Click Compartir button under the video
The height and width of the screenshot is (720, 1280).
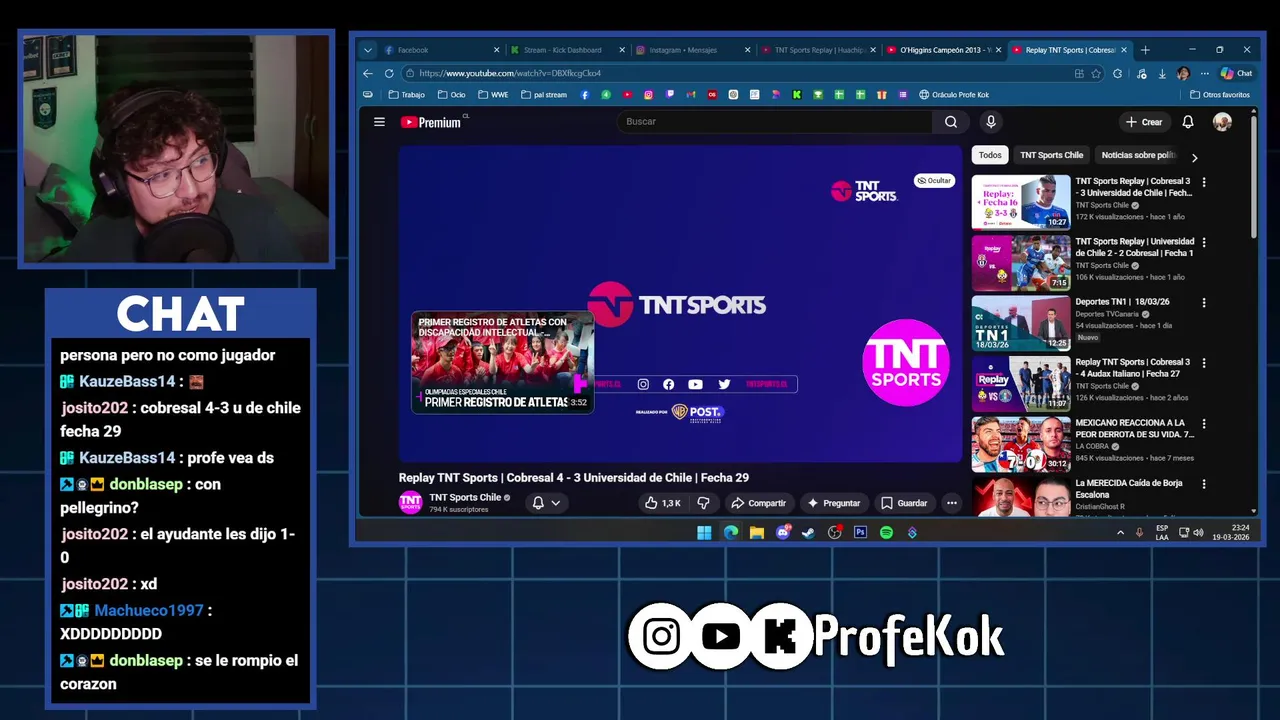tap(758, 503)
